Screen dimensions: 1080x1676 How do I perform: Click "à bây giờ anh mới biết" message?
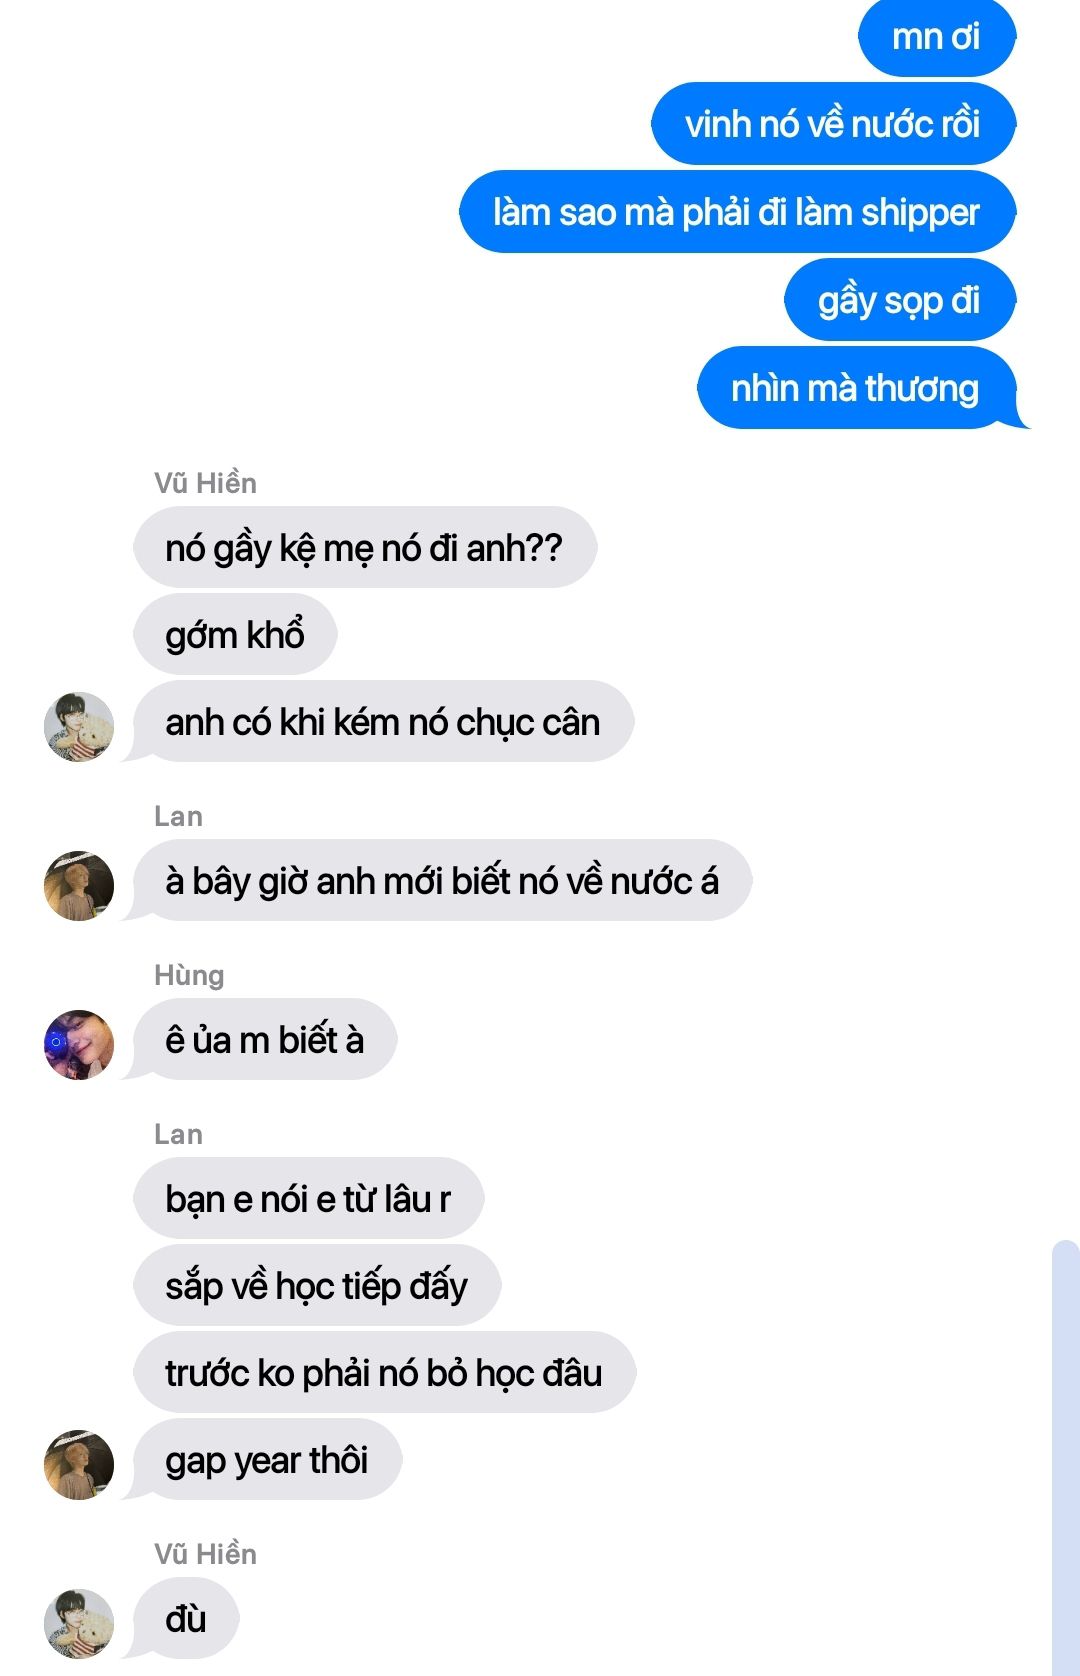tap(442, 880)
